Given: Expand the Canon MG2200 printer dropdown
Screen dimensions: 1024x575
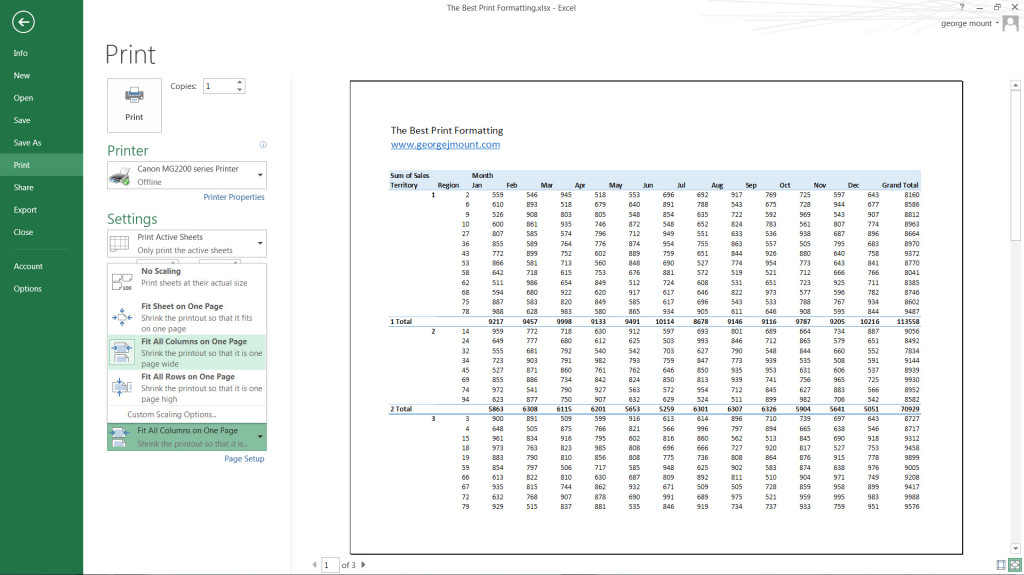Looking at the screenshot, I should coord(260,175).
